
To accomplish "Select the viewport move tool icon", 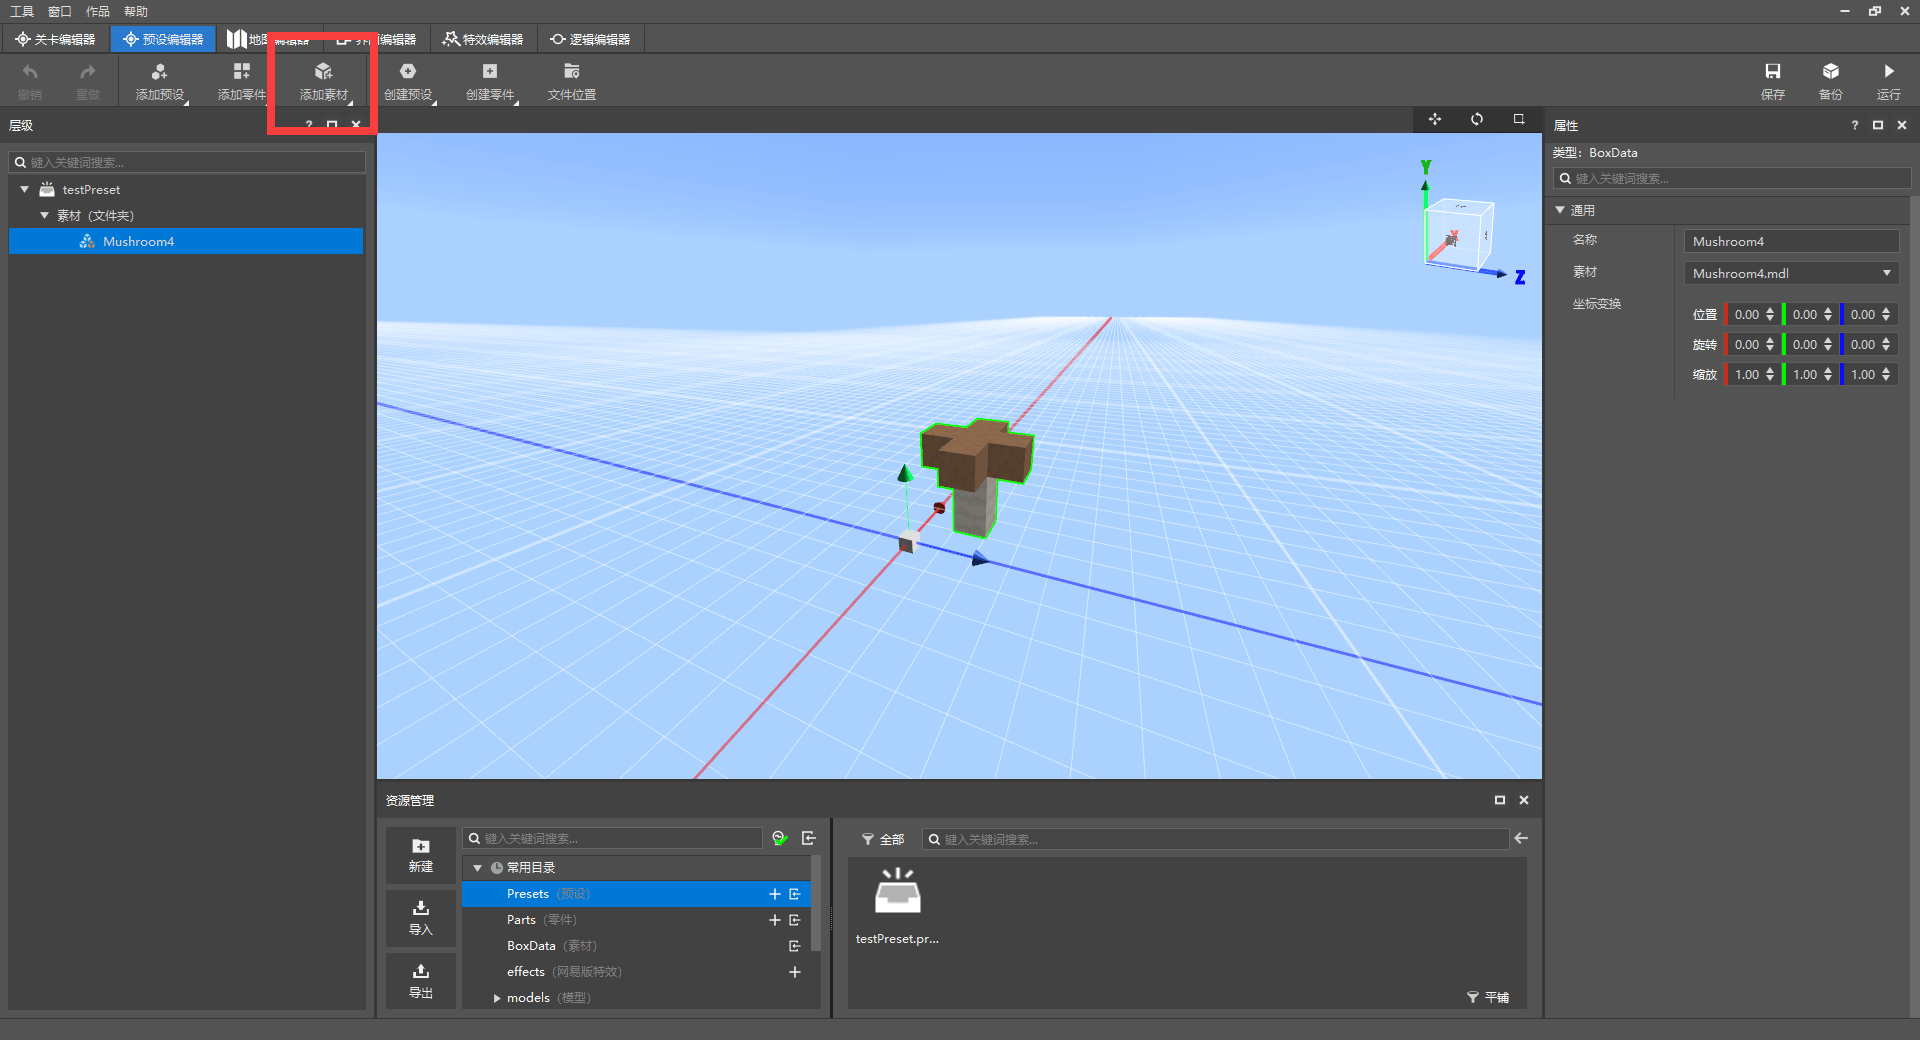I will [x=1435, y=119].
